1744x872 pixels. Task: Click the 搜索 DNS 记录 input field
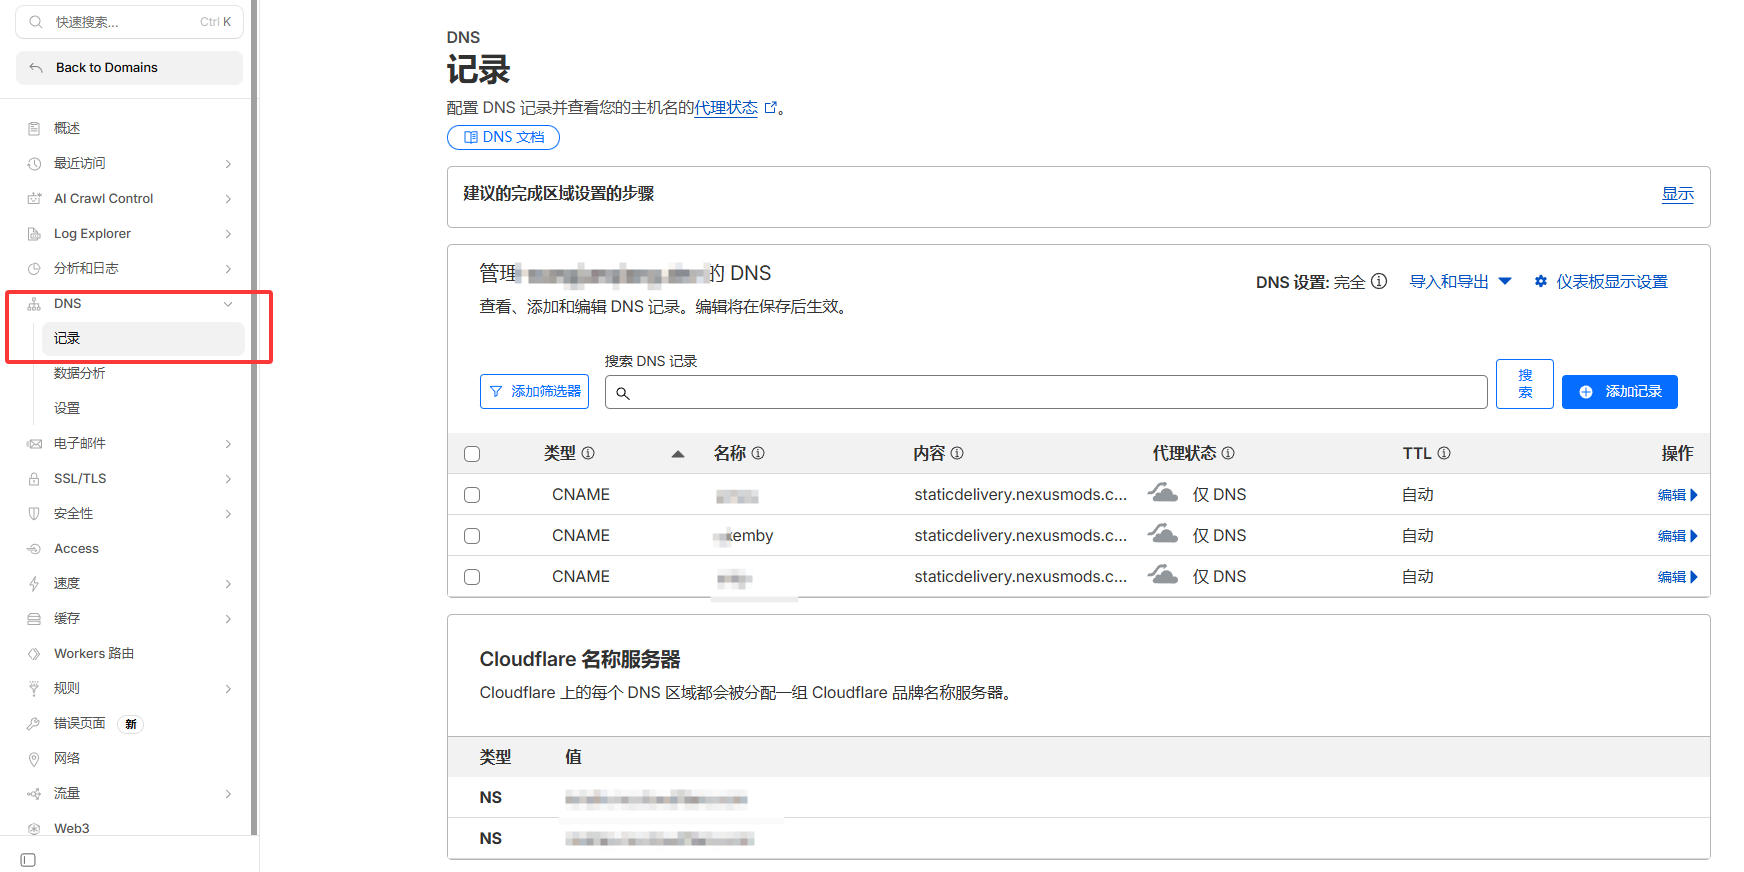[x=1045, y=393]
